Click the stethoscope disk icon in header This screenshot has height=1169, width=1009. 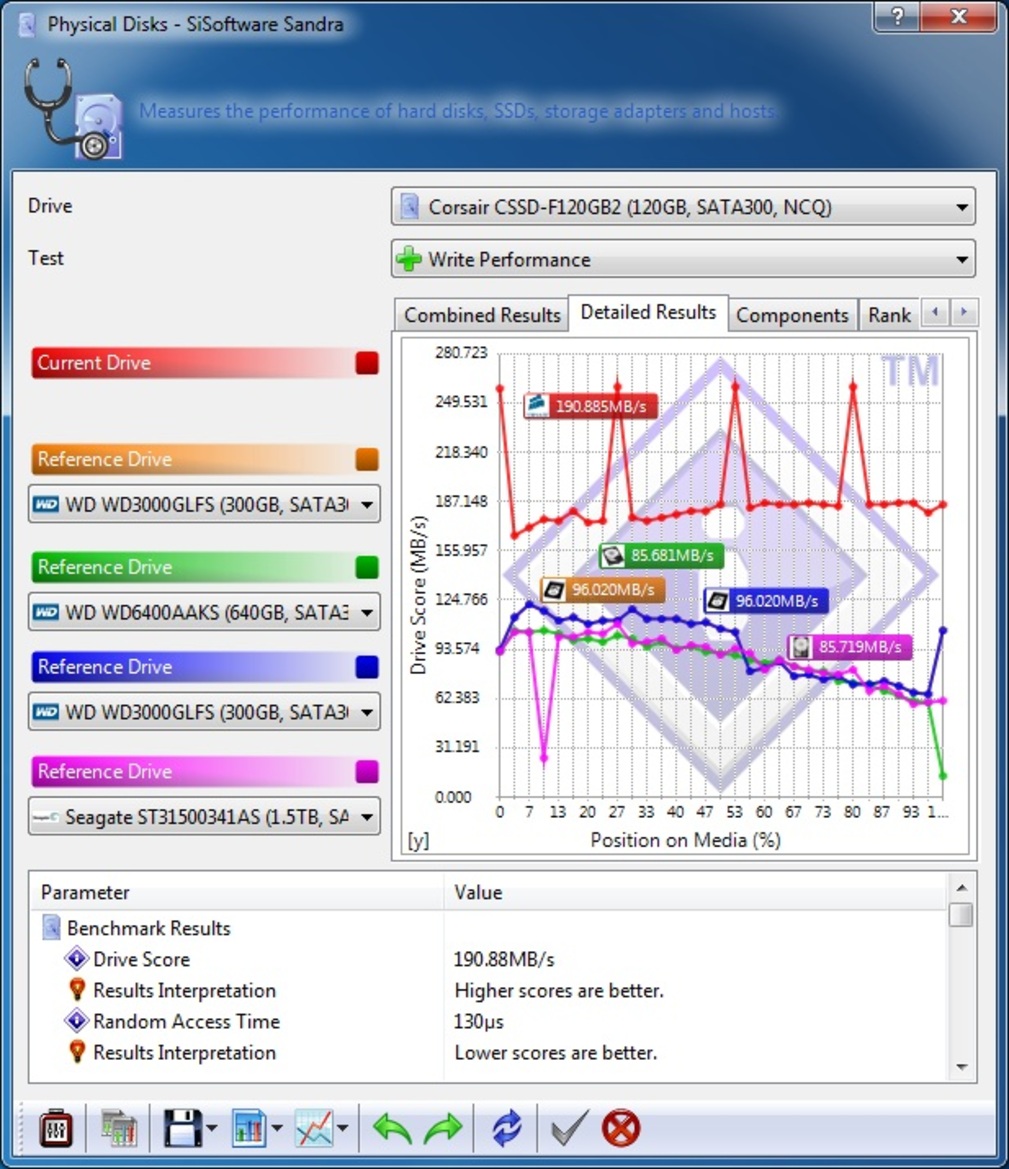[73, 109]
